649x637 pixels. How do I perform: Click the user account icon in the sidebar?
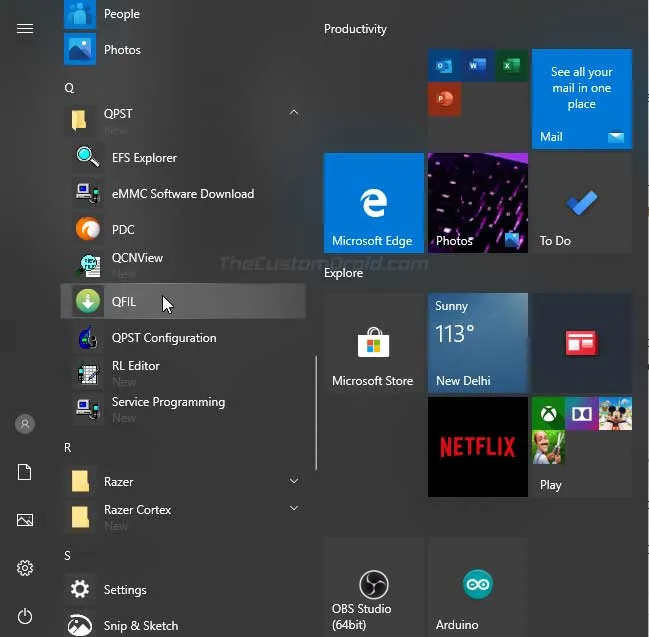[x=25, y=424]
